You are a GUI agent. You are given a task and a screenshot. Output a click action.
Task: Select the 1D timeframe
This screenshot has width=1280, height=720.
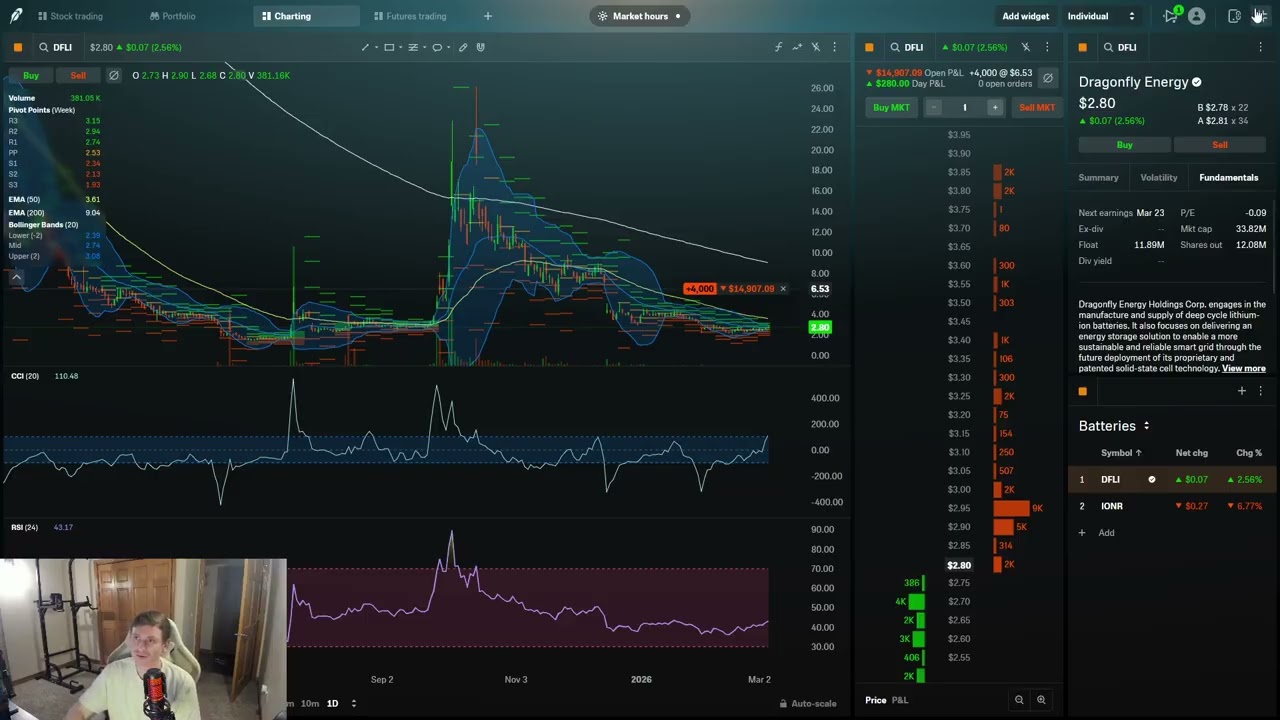coord(332,703)
